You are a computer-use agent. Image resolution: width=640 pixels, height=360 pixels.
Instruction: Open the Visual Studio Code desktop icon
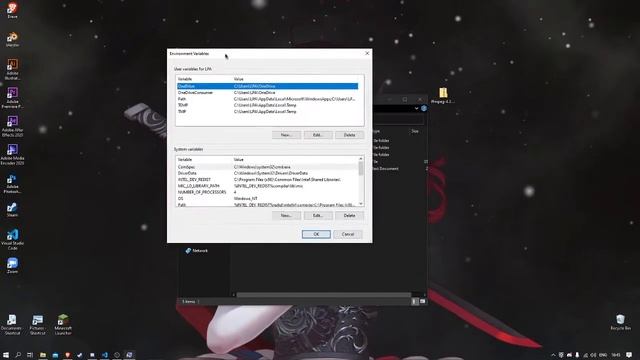pyautogui.click(x=12, y=239)
